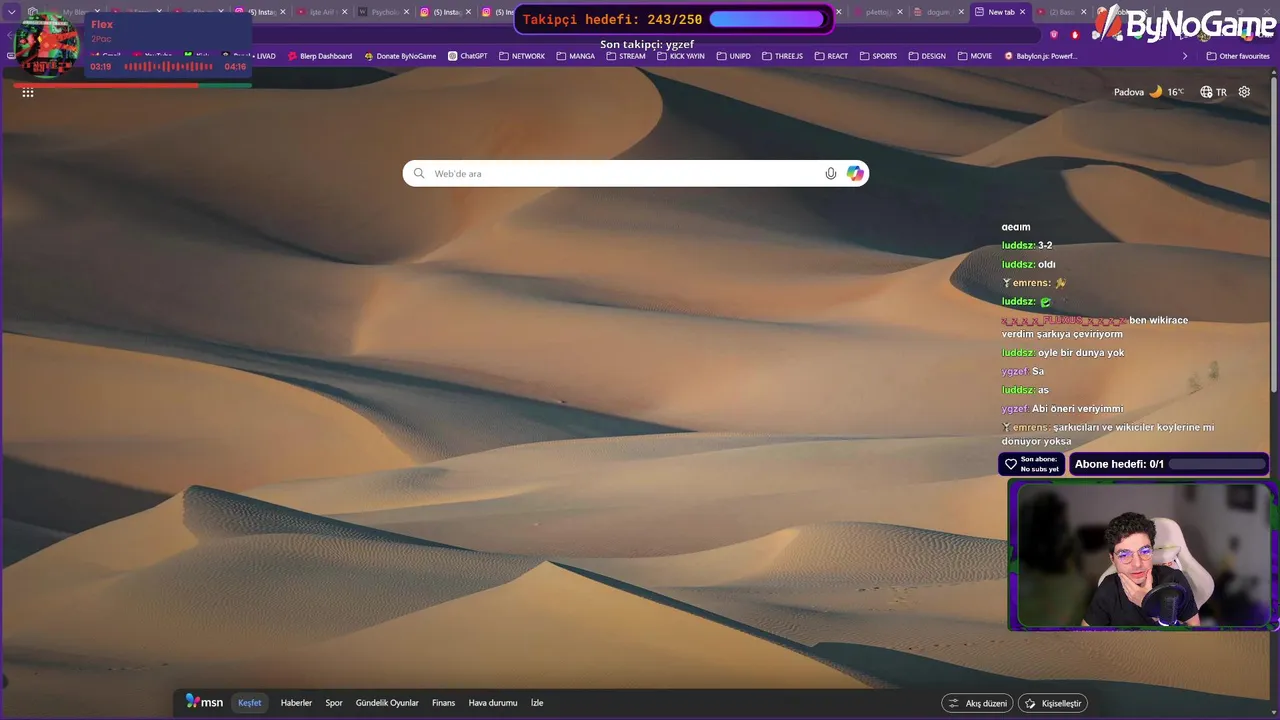Viewport: 1280px width, 720px height.
Task: Open the İzle section
Action: pyautogui.click(x=537, y=703)
